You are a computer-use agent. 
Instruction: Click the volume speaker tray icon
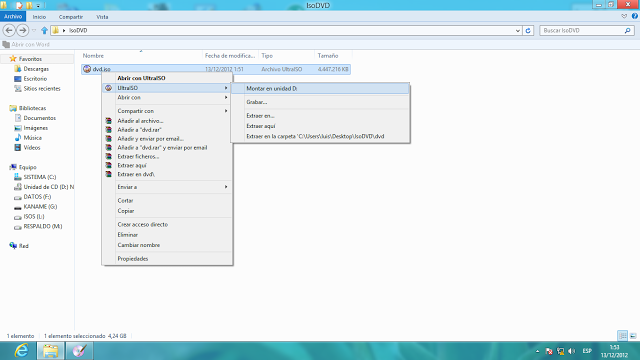point(571,351)
